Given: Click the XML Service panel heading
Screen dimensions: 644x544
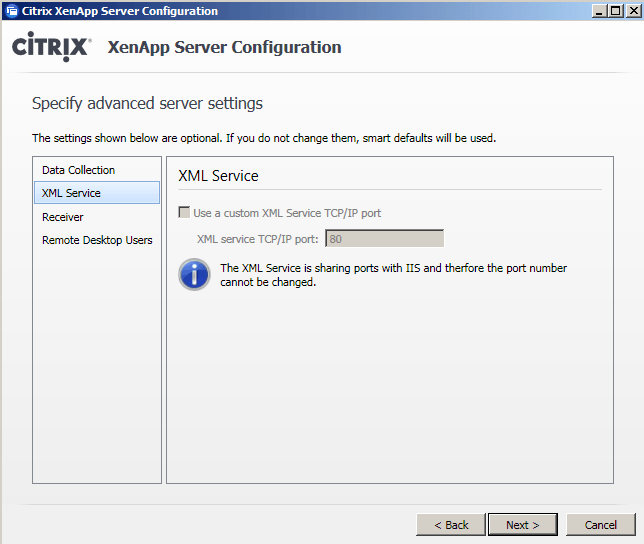Looking at the screenshot, I should pyautogui.click(x=218, y=176).
